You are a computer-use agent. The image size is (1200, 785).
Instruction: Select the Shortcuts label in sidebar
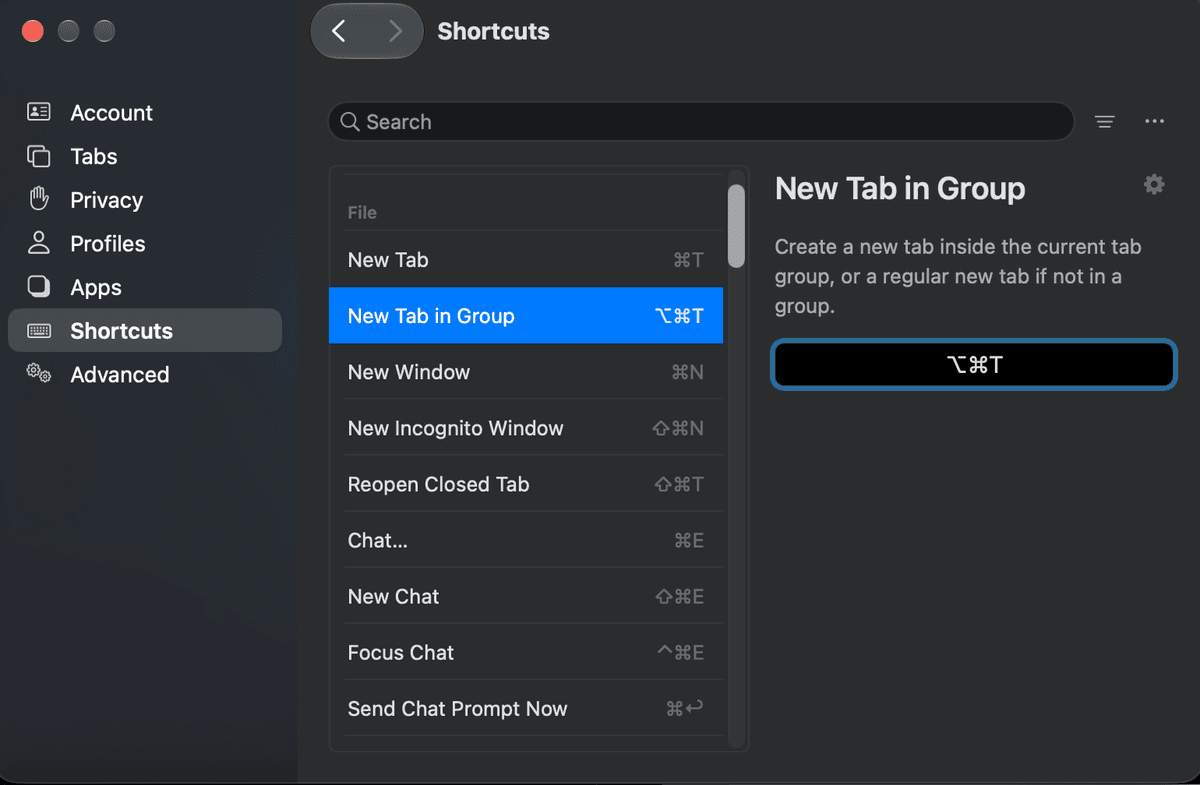(x=121, y=331)
